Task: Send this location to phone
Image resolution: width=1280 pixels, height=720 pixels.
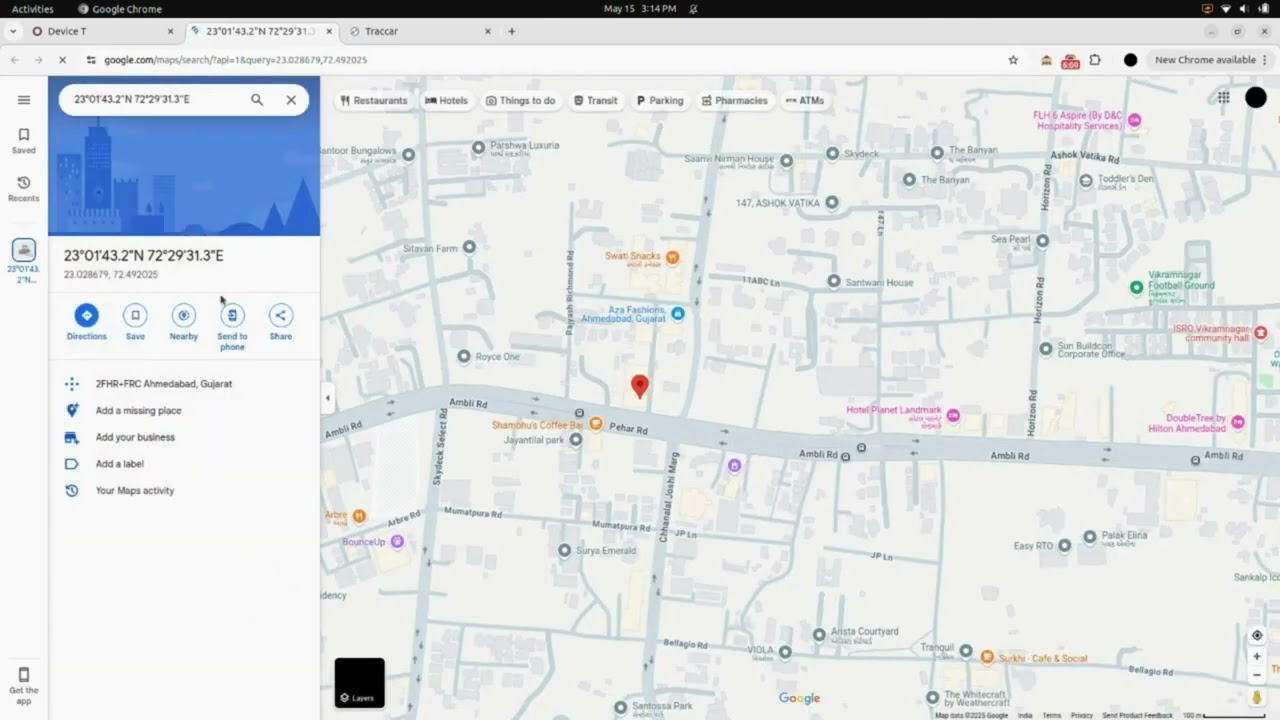Action: (x=232, y=327)
